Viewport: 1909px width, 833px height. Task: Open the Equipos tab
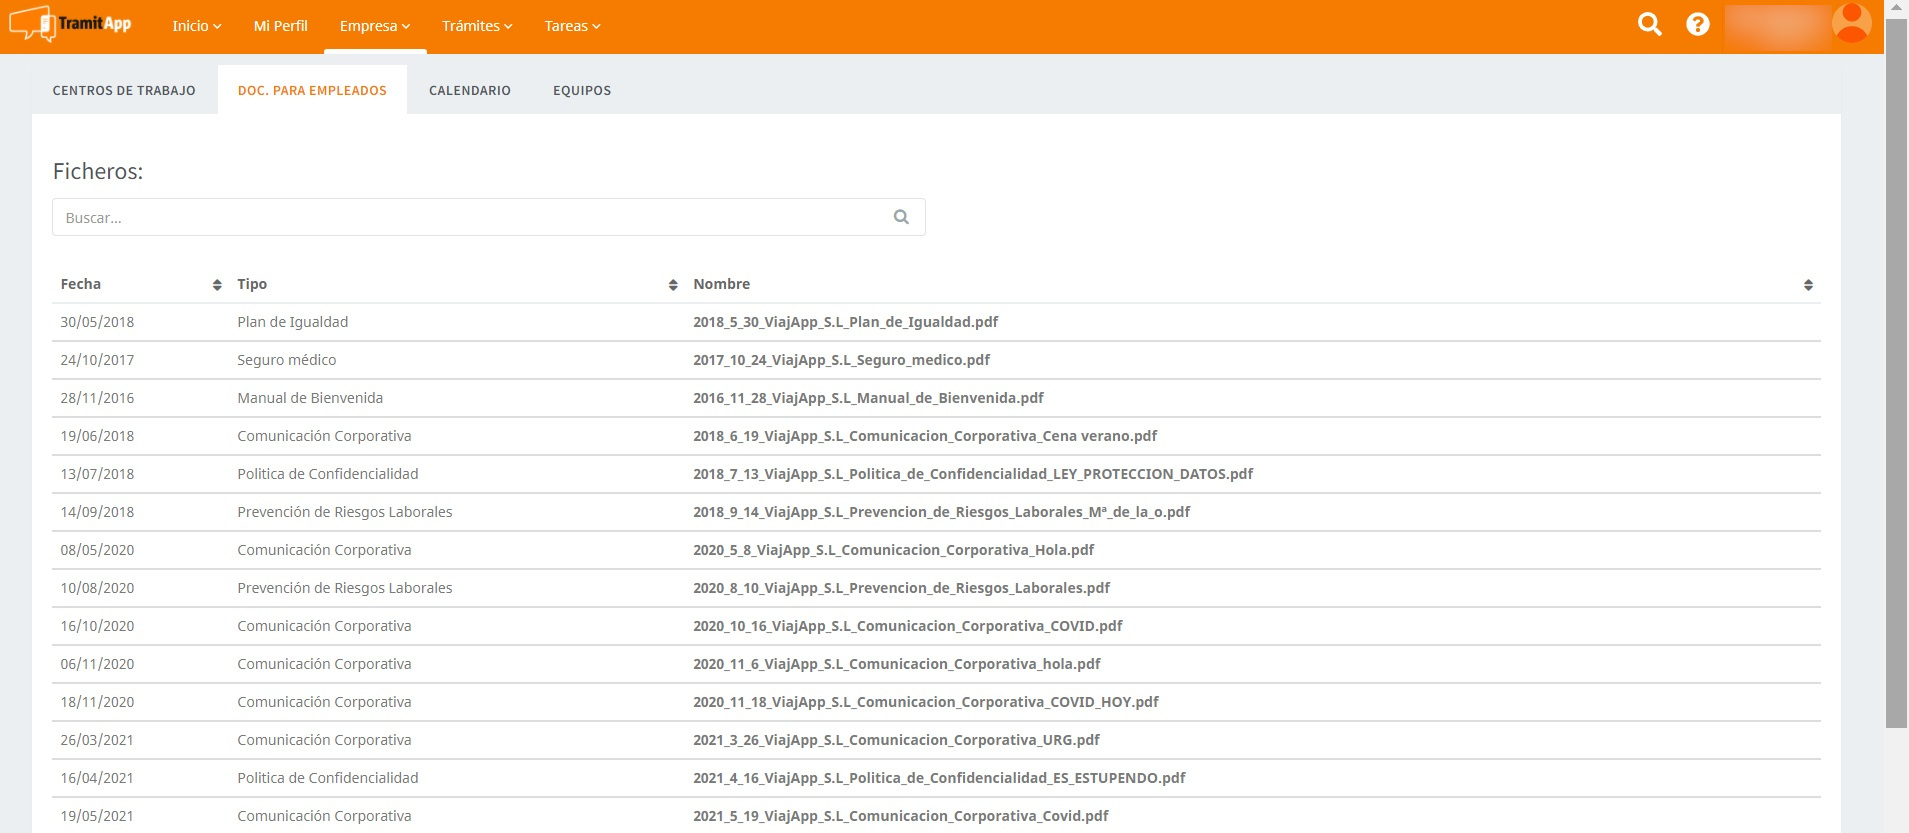[582, 90]
